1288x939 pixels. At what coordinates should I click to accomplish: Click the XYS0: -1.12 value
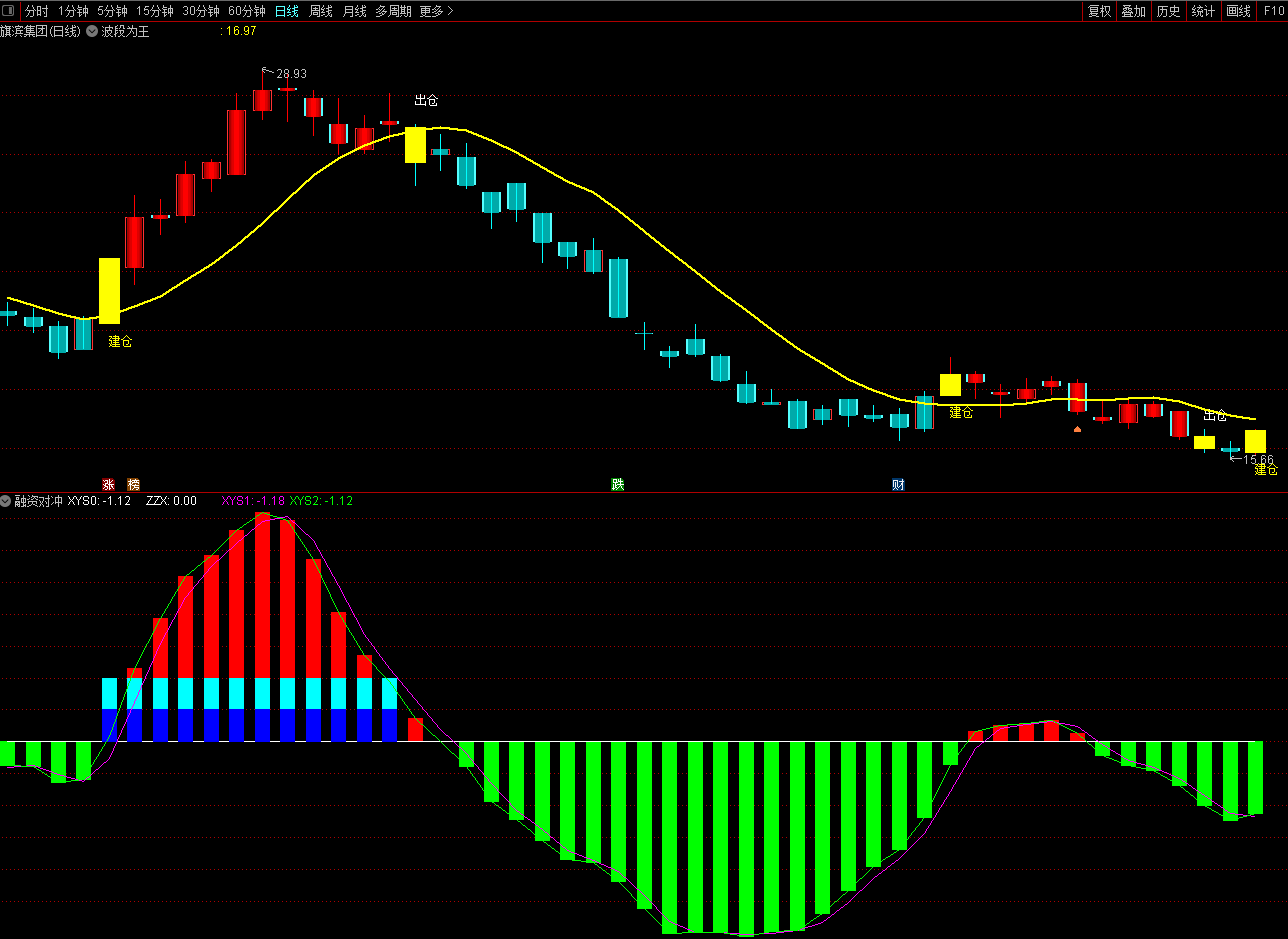click(99, 501)
